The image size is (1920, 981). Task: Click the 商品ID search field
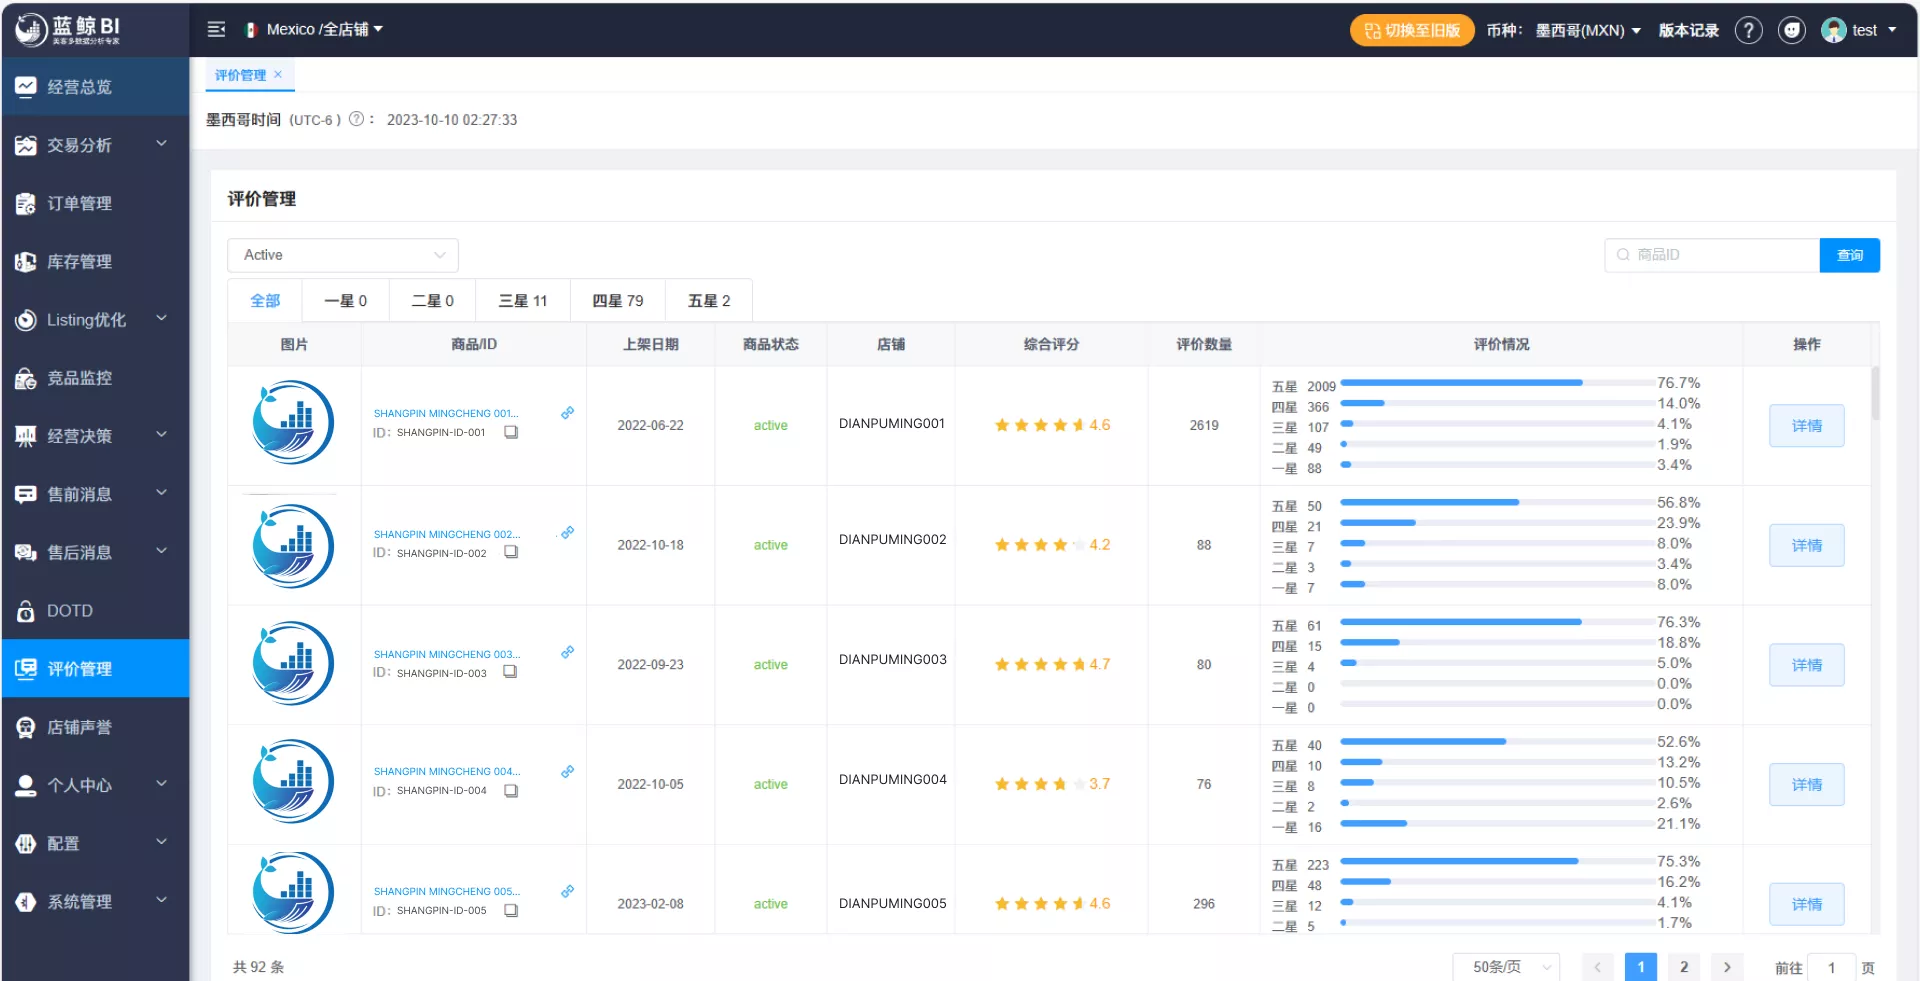pyautogui.click(x=1712, y=255)
